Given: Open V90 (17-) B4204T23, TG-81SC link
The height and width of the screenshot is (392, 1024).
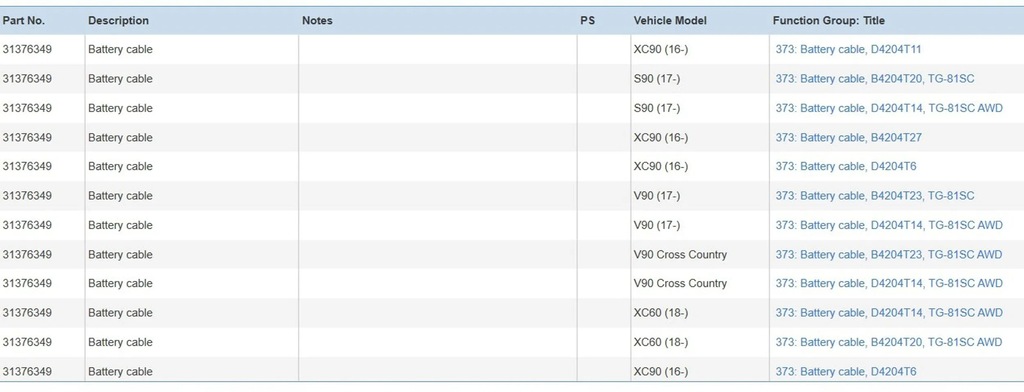Looking at the screenshot, I should pyautogui.click(x=874, y=196).
